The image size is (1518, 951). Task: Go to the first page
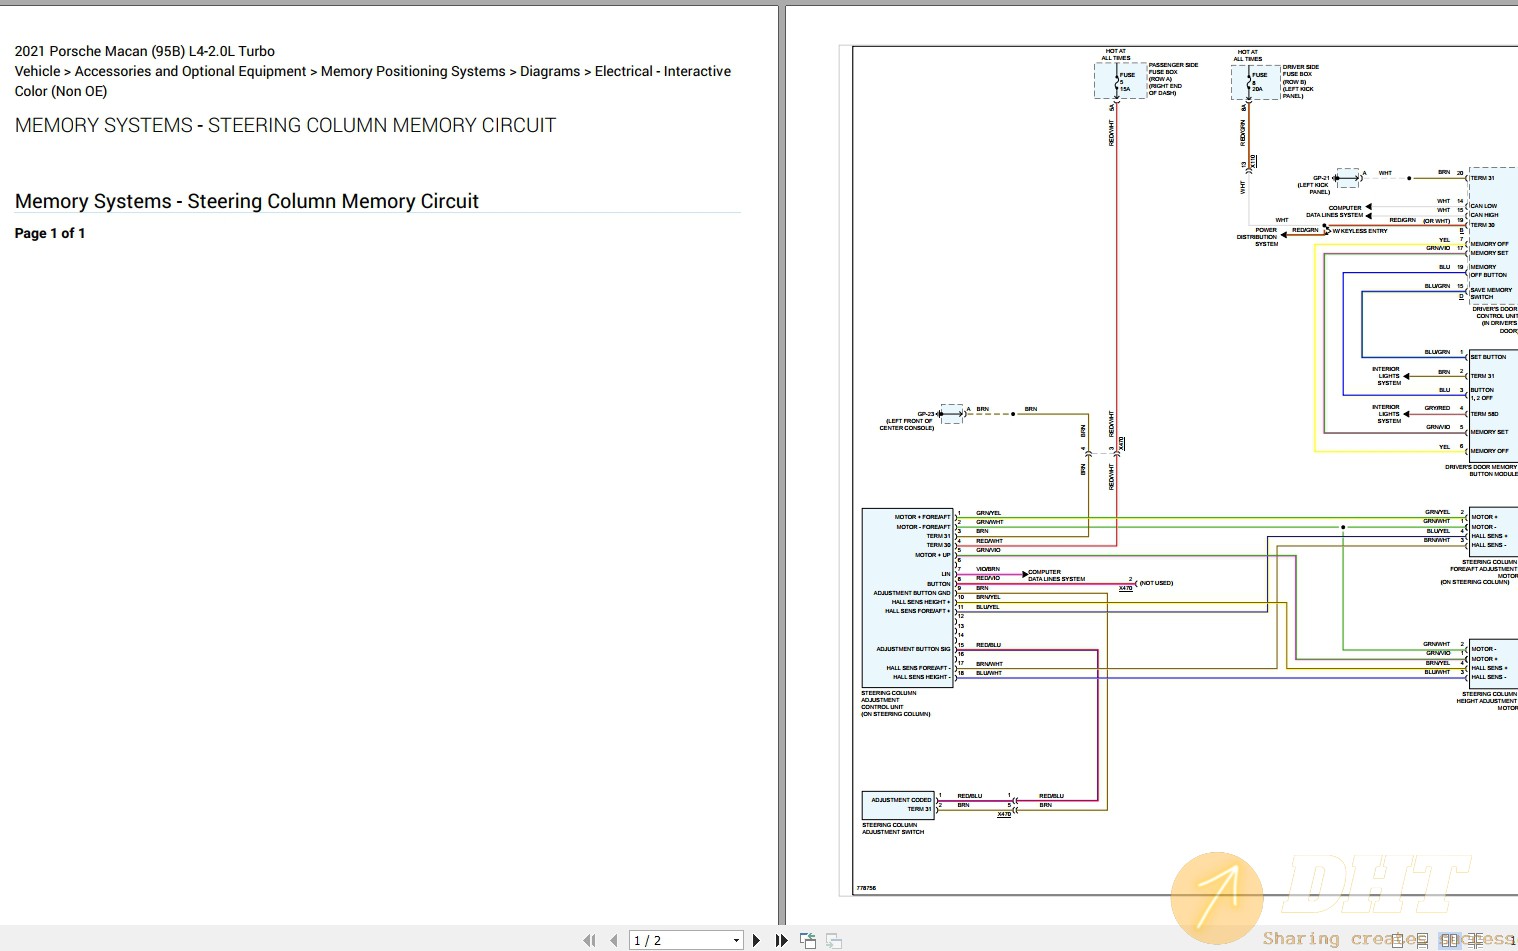(x=589, y=940)
